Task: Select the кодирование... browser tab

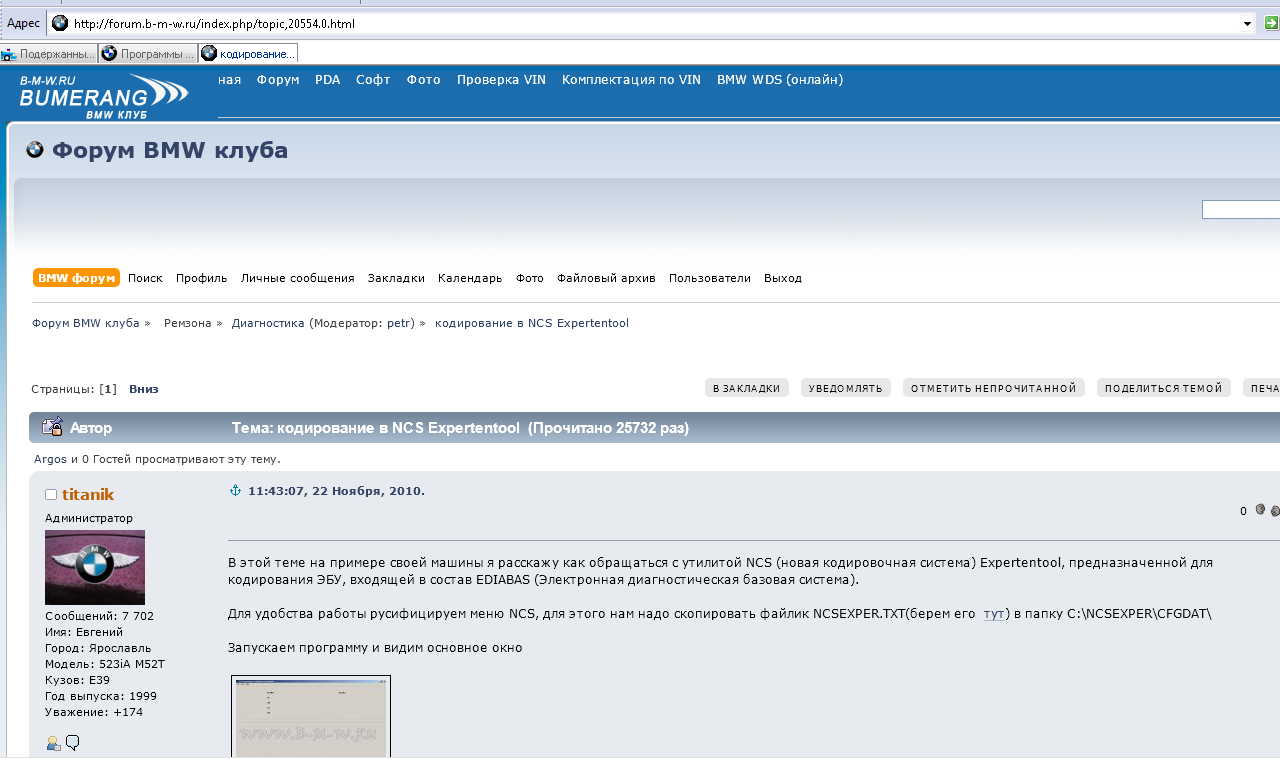Action: click(x=248, y=53)
